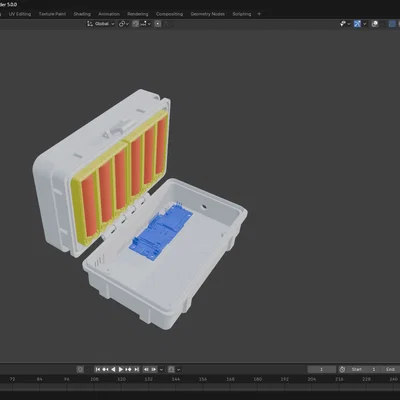This screenshot has height=400, width=400.
Task: Click the Start frame field
Action: [364, 369]
